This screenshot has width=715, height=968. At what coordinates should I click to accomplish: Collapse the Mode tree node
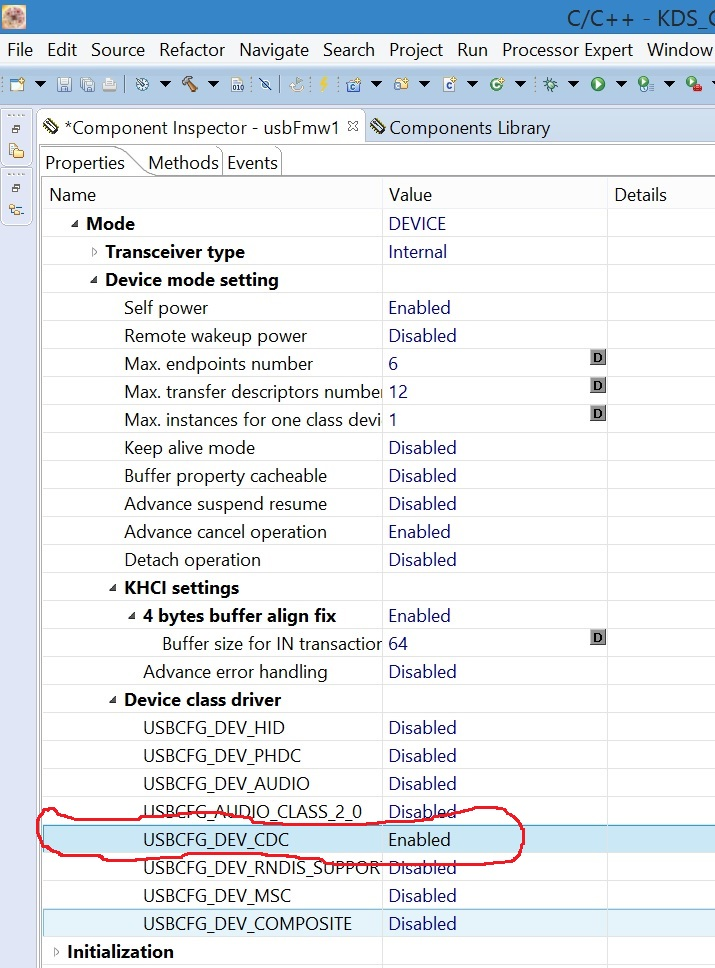point(75,223)
